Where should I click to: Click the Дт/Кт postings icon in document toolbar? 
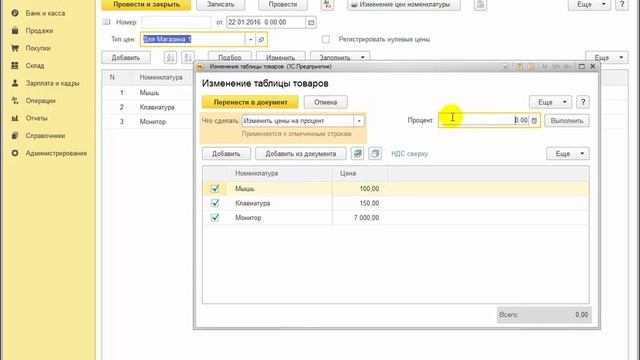(x=327, y=4)
